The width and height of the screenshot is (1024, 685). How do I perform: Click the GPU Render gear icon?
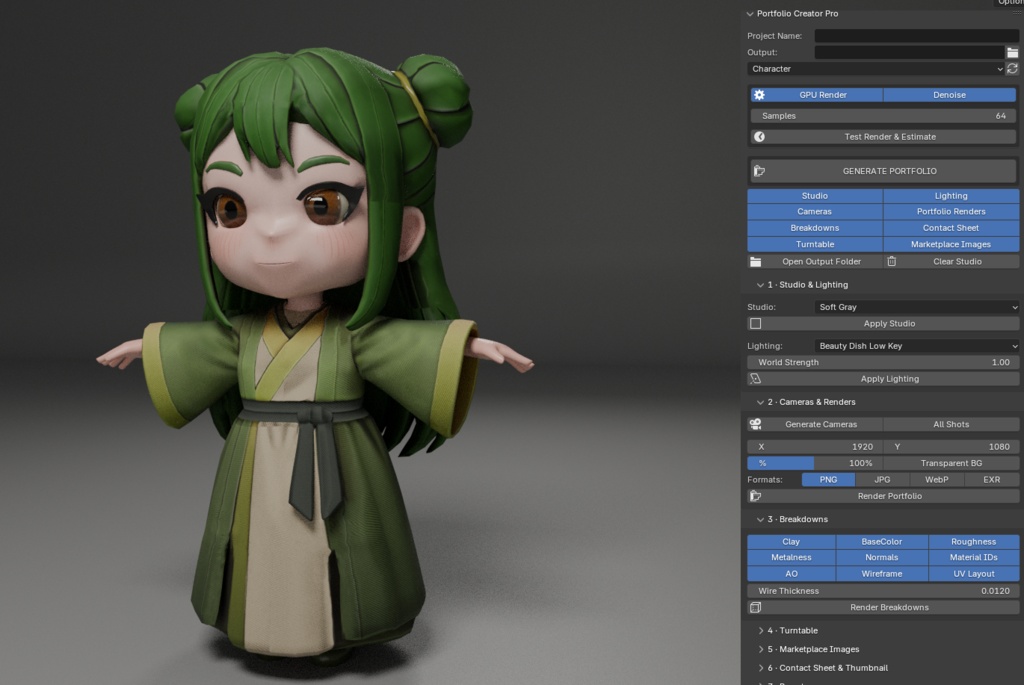point(759,95)
